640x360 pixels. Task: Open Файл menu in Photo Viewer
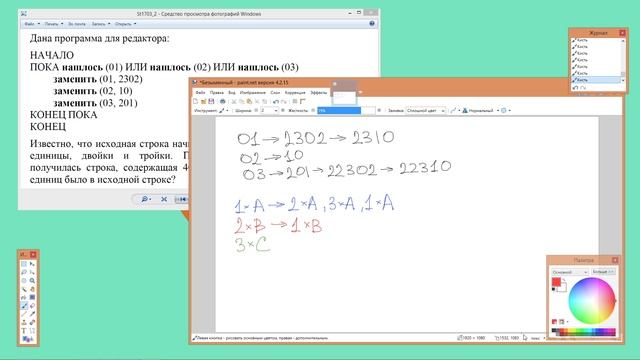(x=31, y=24)
